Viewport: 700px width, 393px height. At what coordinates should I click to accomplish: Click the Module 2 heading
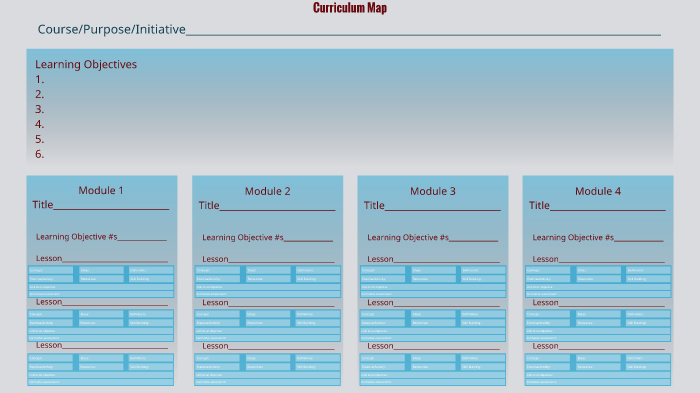point(267,191)
